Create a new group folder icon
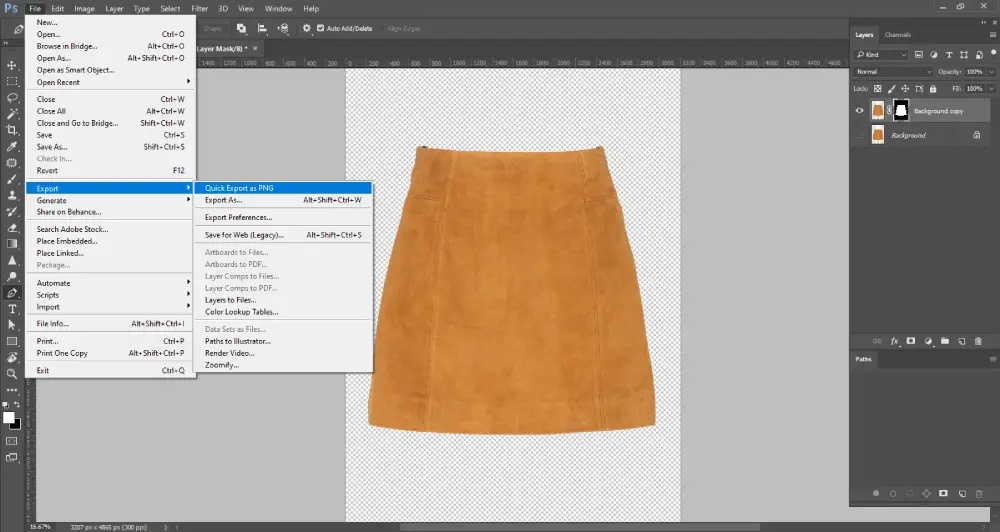The image size is (1000, 532). [945, 341]
